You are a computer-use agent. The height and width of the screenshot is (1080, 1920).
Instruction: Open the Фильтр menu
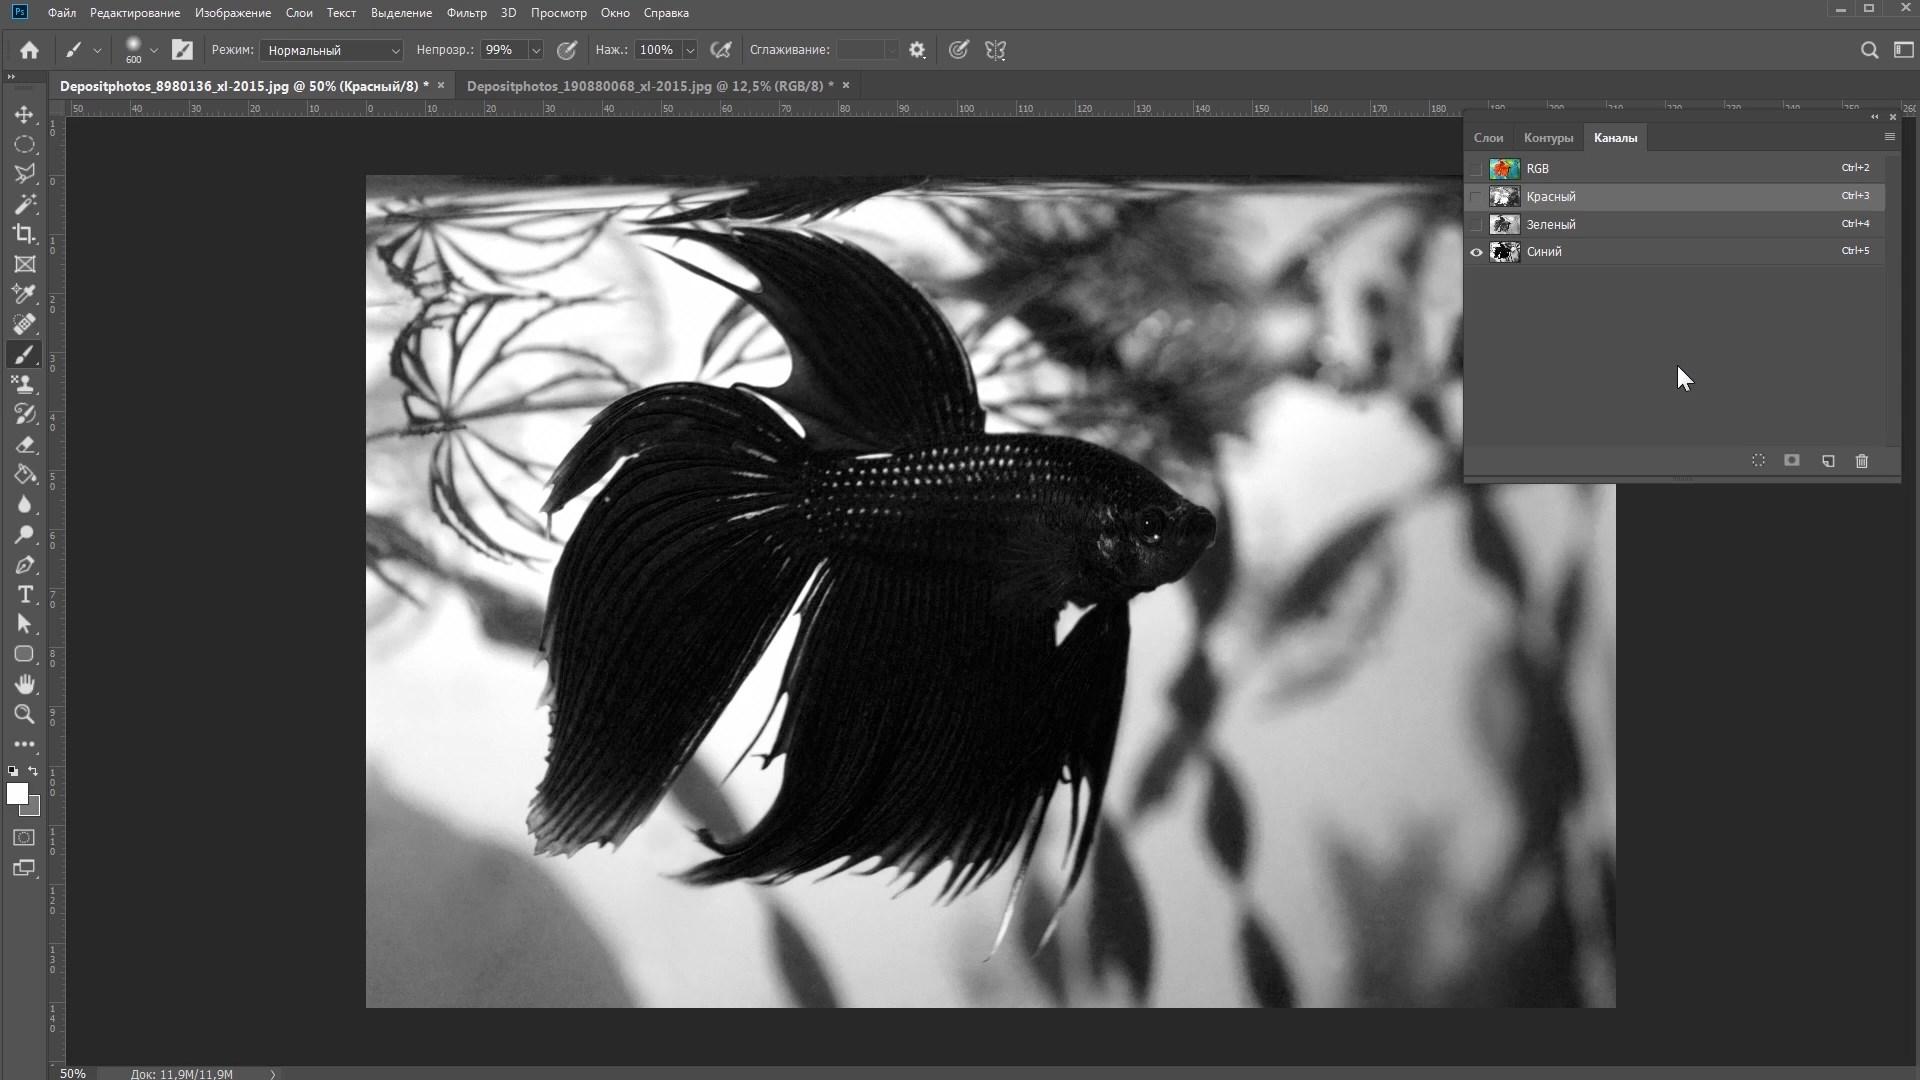[466, 13]
